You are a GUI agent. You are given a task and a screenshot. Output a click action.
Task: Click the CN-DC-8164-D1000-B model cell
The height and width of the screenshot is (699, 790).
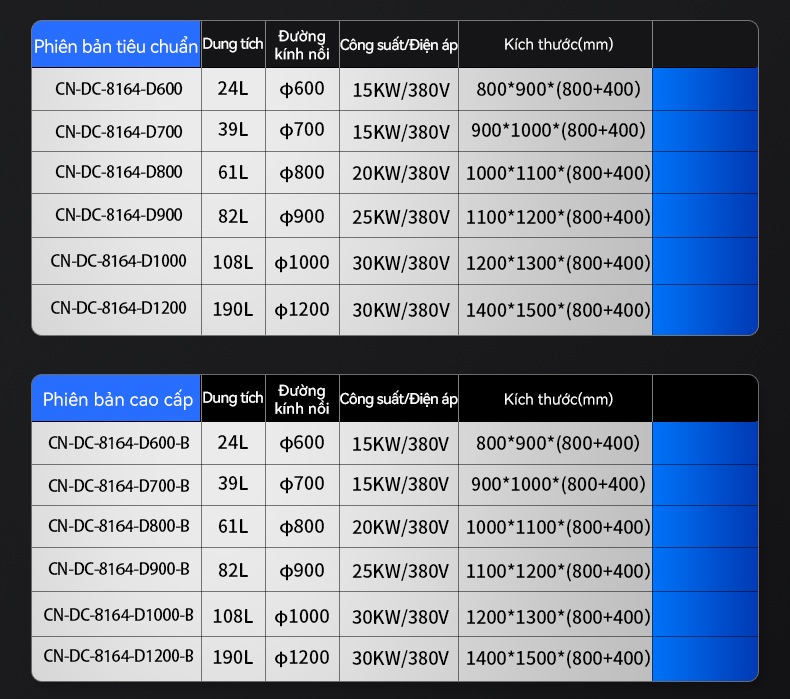click(118, 615)
